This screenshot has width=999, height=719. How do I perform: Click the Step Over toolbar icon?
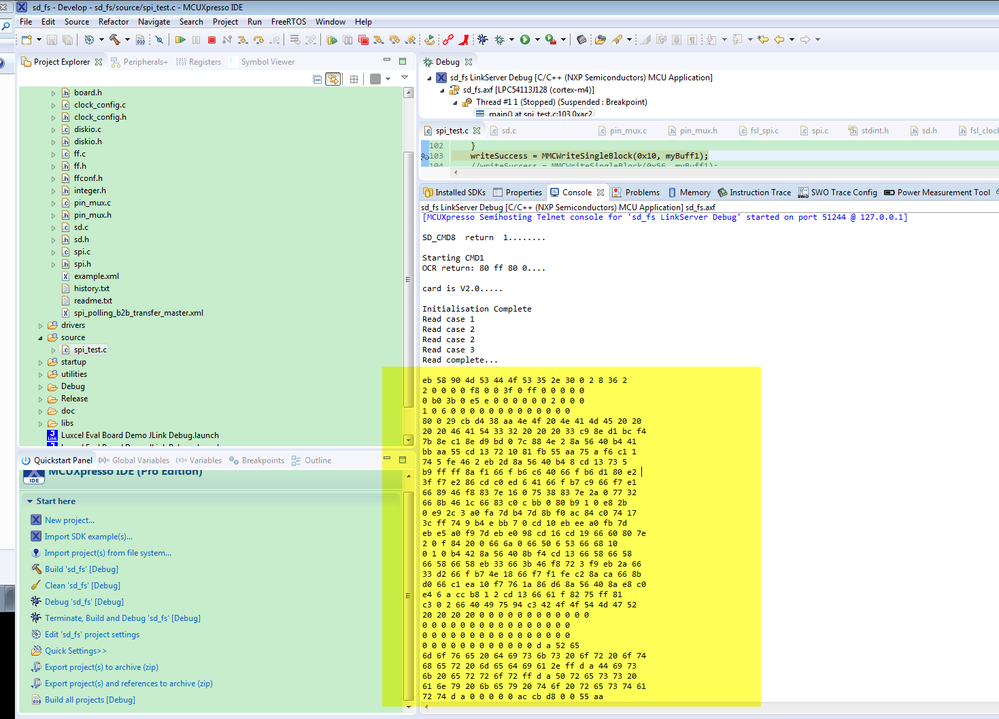tap(258, 39)
